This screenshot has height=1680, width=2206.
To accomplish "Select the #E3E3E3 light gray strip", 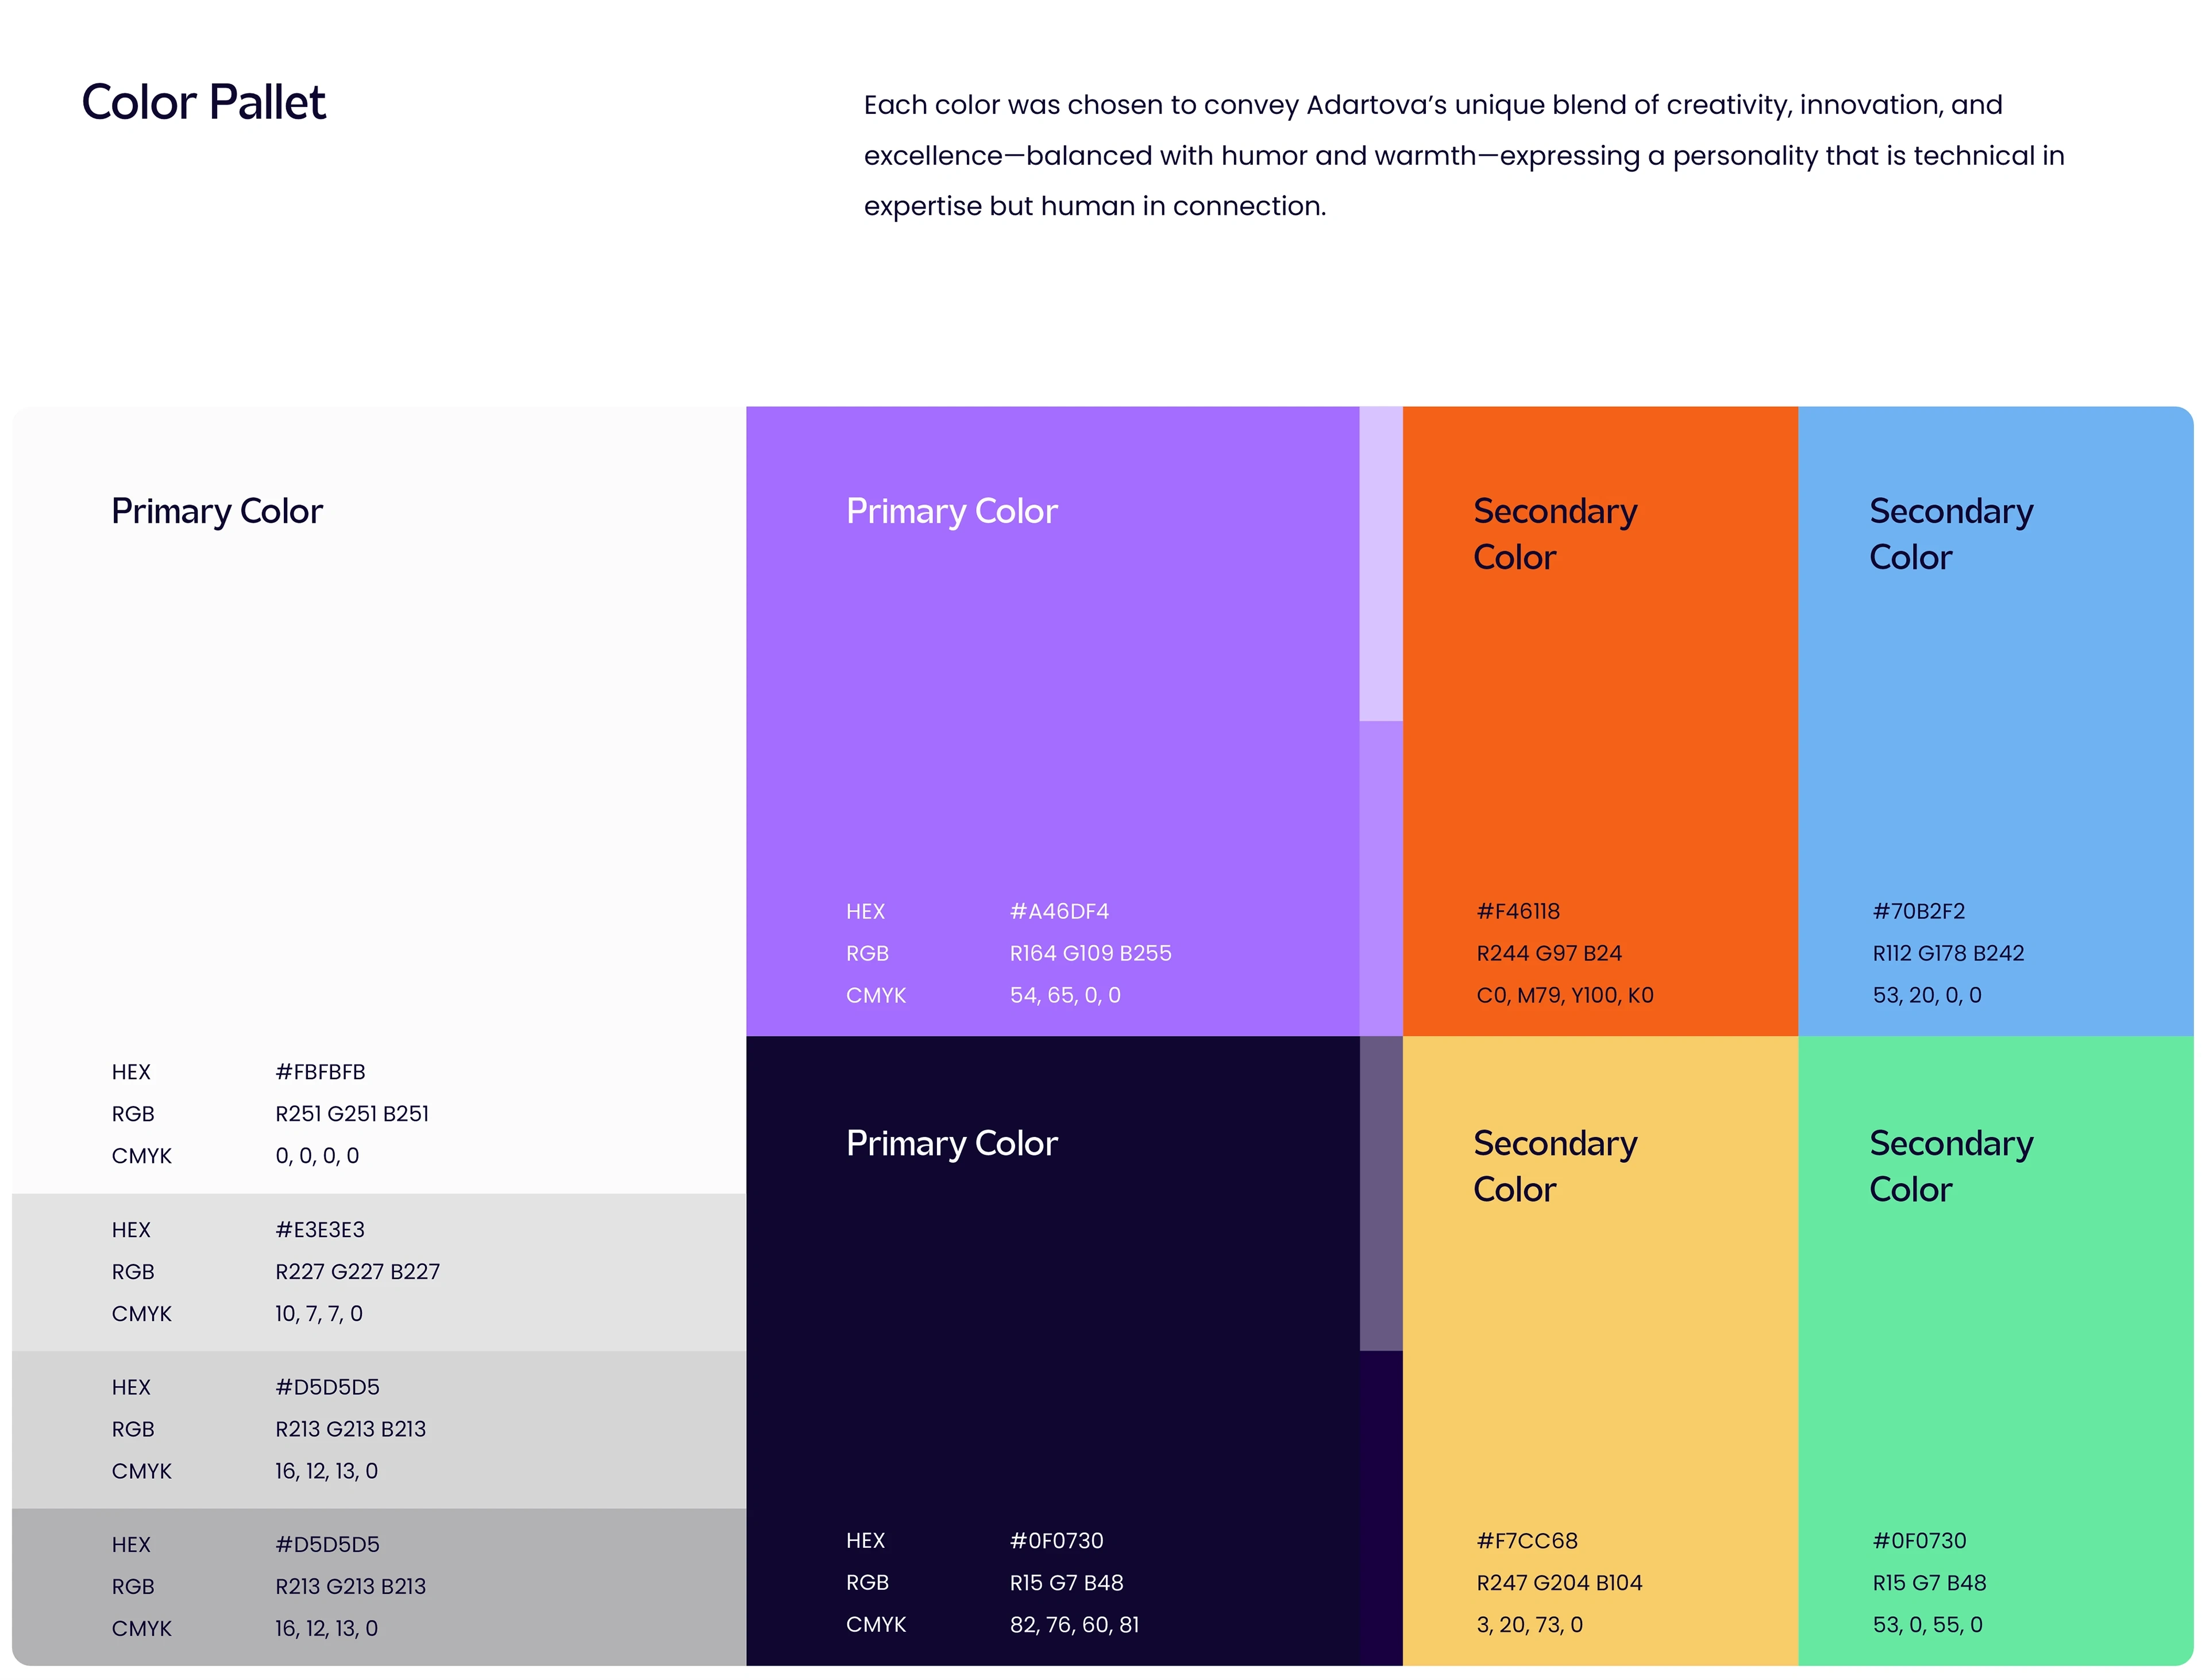I will (x=560, y=1272).
